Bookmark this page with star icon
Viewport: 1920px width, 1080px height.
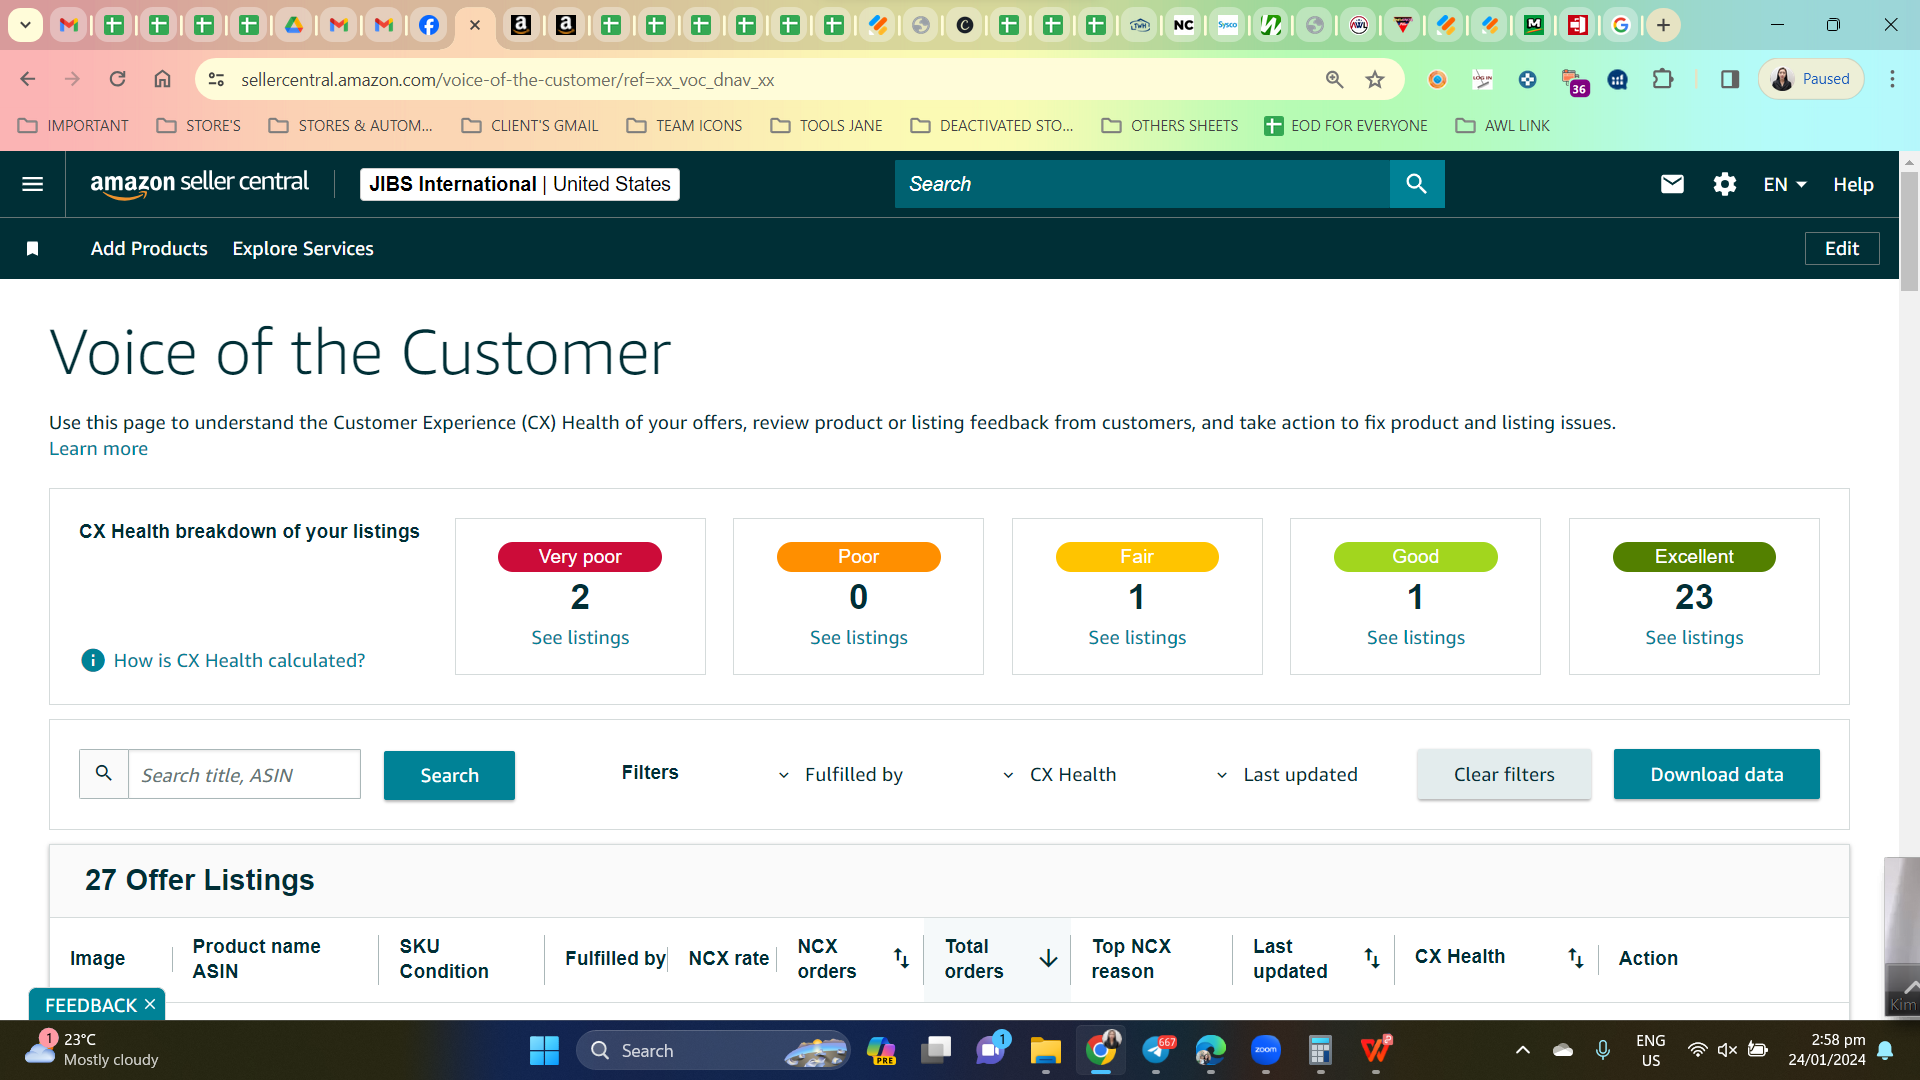point(1375,79)
